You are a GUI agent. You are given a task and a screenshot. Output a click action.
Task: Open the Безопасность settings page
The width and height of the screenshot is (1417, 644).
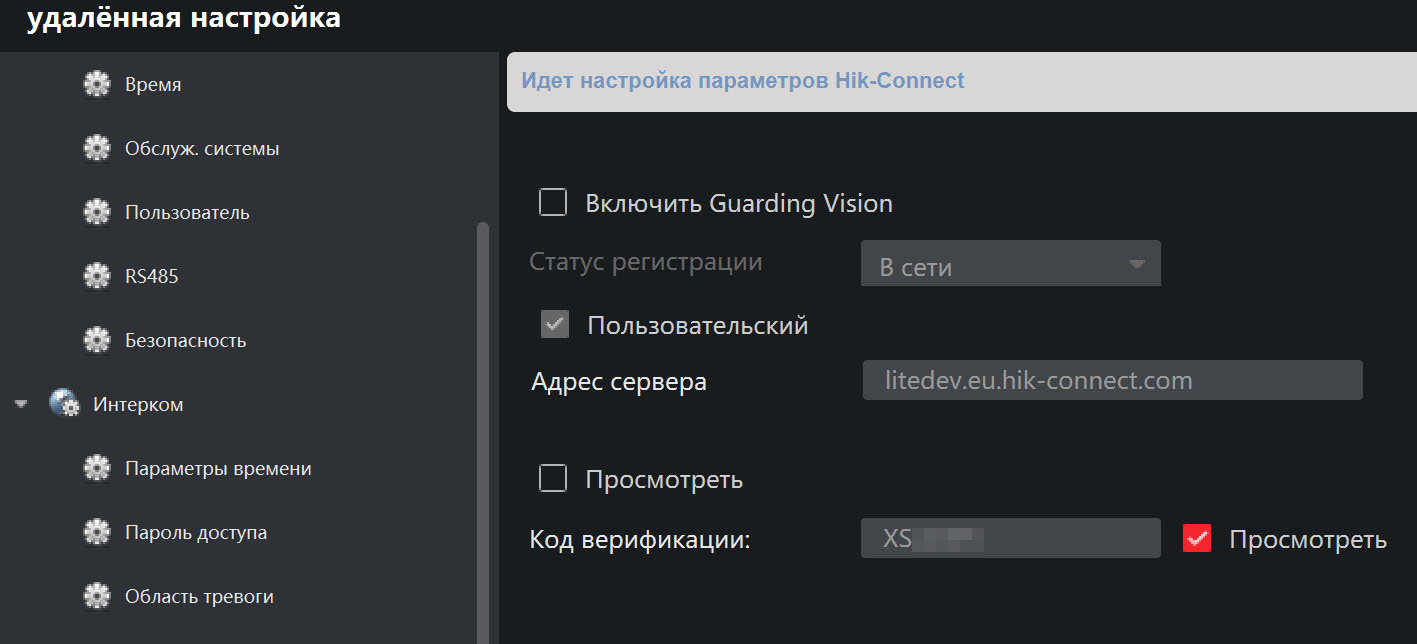[185, 341]
